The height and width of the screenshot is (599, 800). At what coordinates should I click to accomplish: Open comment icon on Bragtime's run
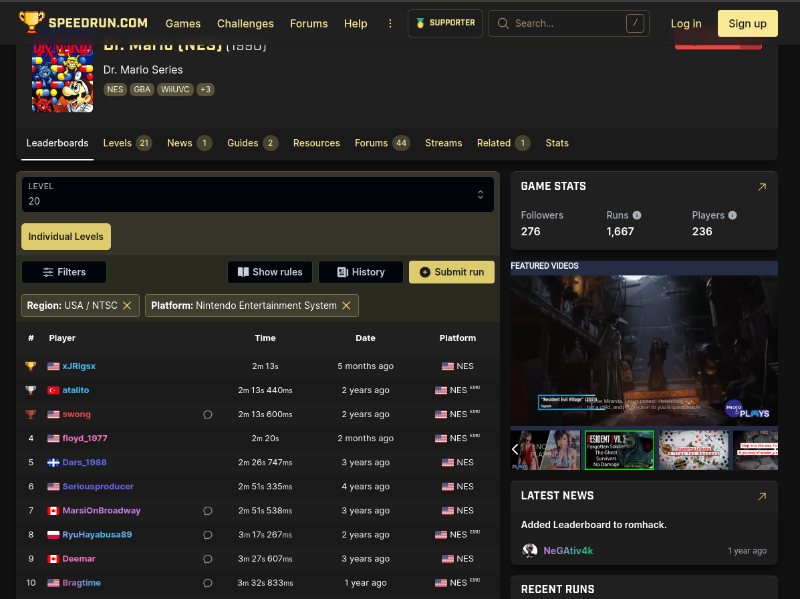[x=208, y=583]
